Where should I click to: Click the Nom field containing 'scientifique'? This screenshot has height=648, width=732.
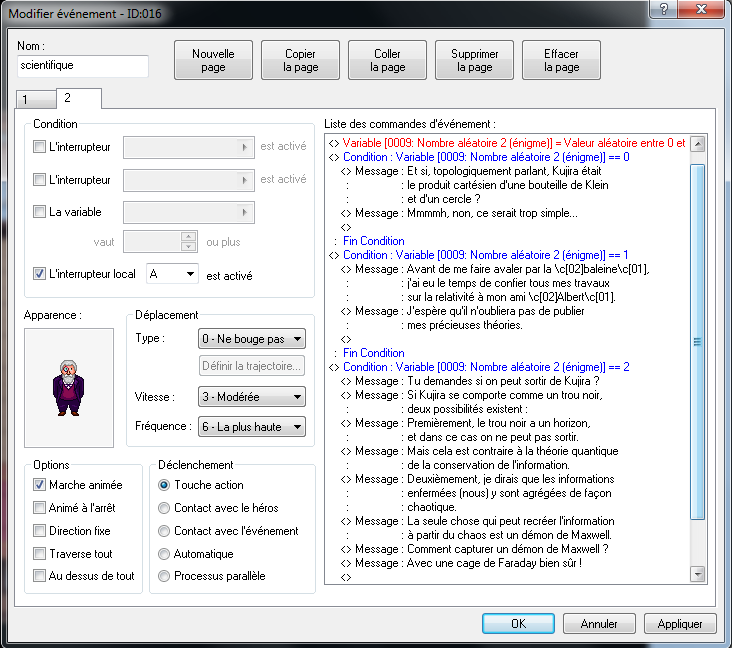coord(83,66)
